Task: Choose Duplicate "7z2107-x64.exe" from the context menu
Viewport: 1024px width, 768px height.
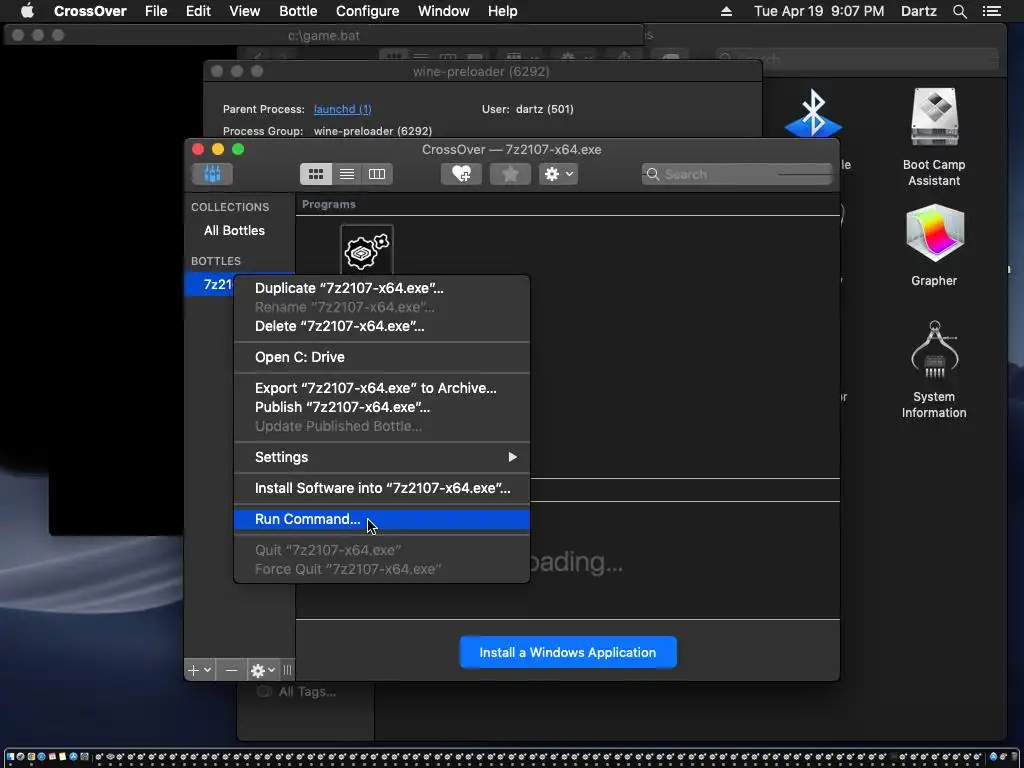Action: [x=381, y=288]
